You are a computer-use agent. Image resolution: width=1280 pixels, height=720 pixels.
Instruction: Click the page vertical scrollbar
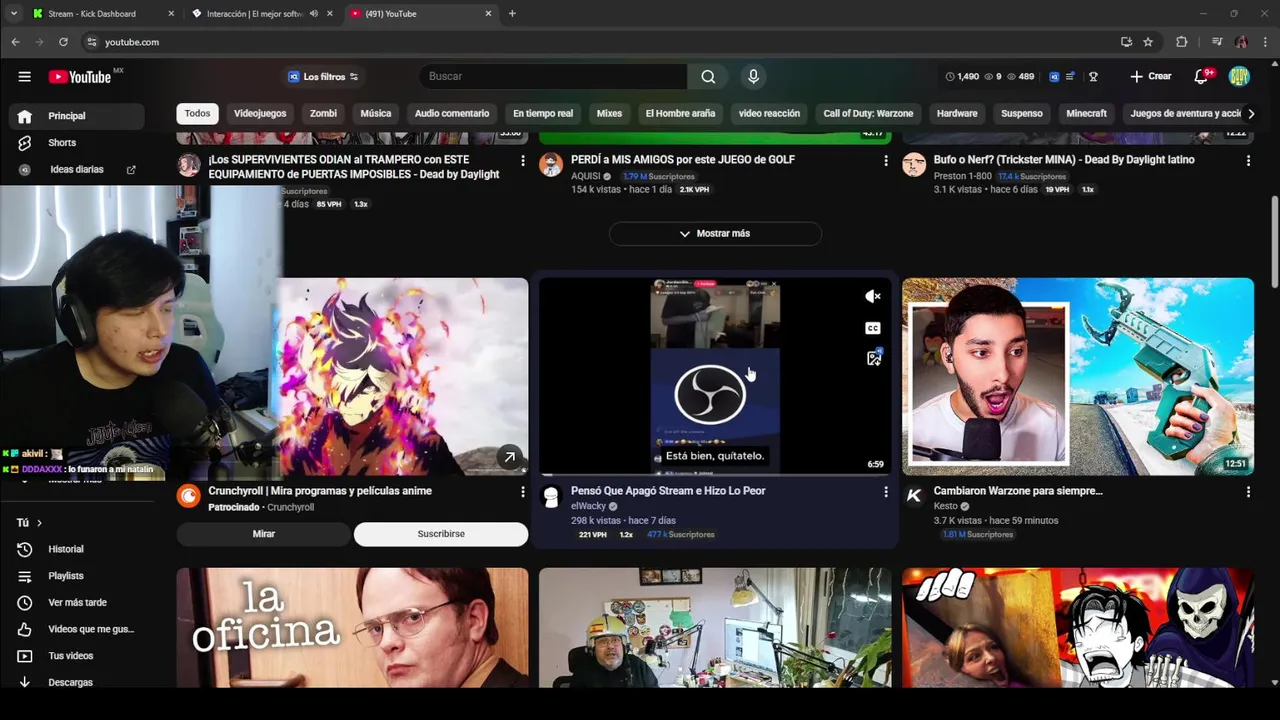[x=1274, y=240]
